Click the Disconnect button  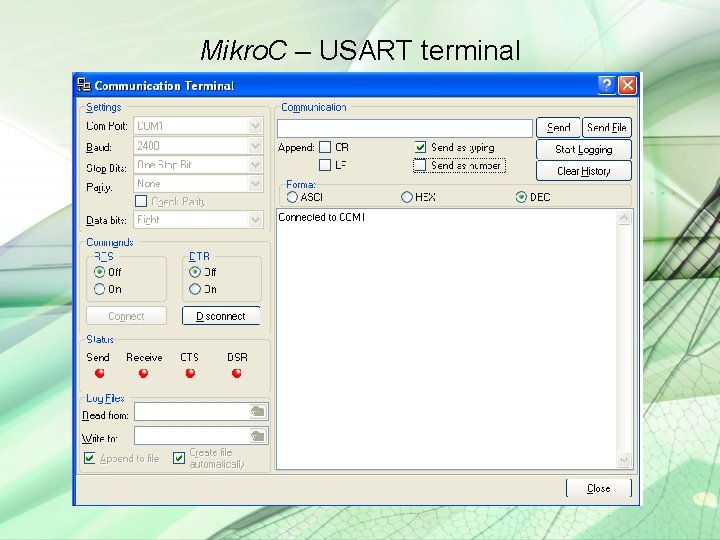pyautogui.click(x=221, y=316)
